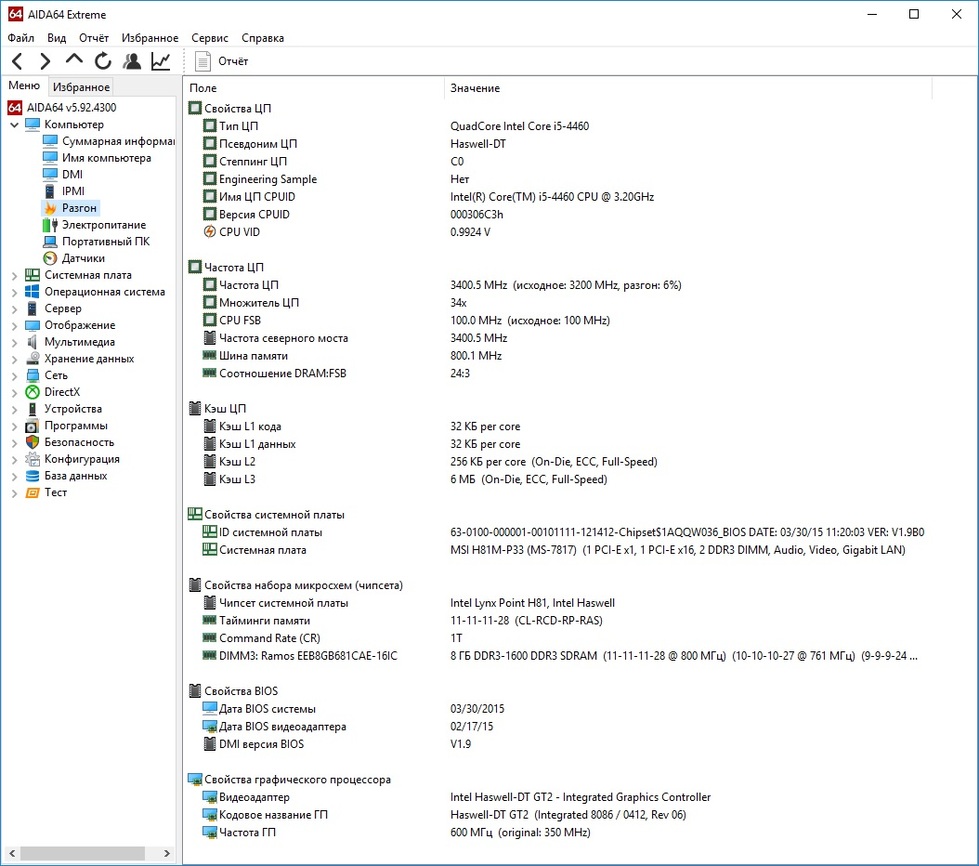Viewport: 979px width, 866px height.
Task: Open the Справка menu
Action: (x=263, y=38)
